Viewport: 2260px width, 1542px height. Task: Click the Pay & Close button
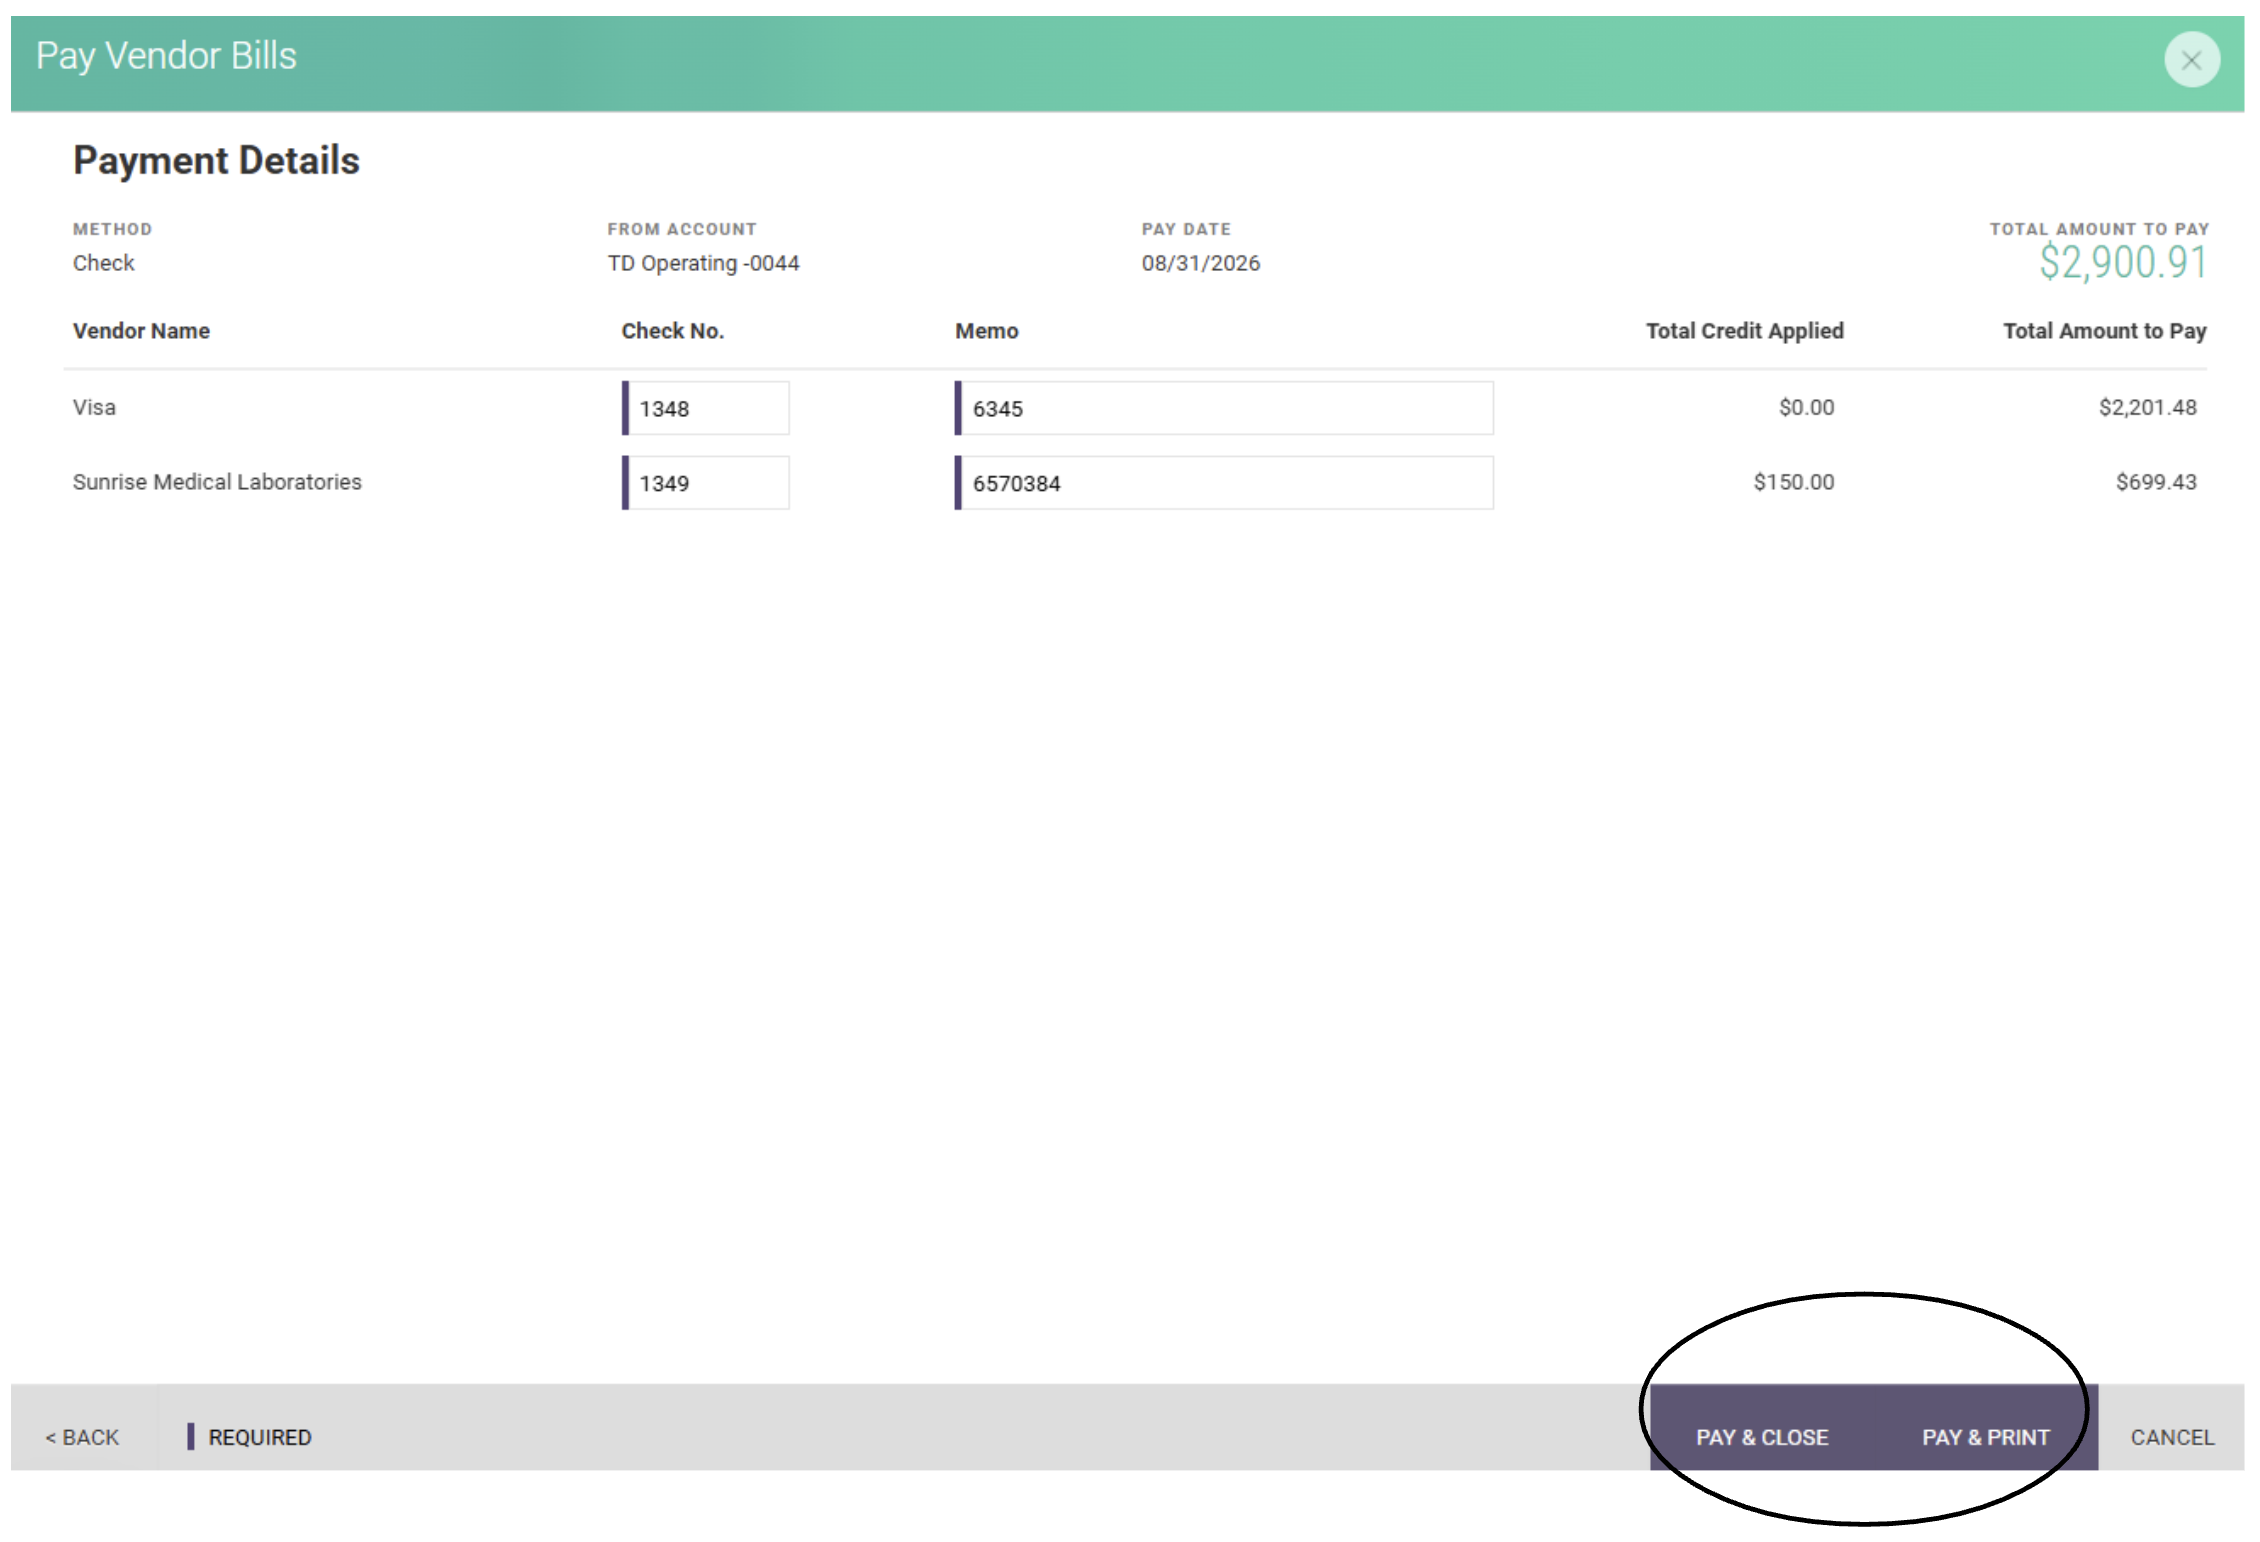point(1762,1437)
